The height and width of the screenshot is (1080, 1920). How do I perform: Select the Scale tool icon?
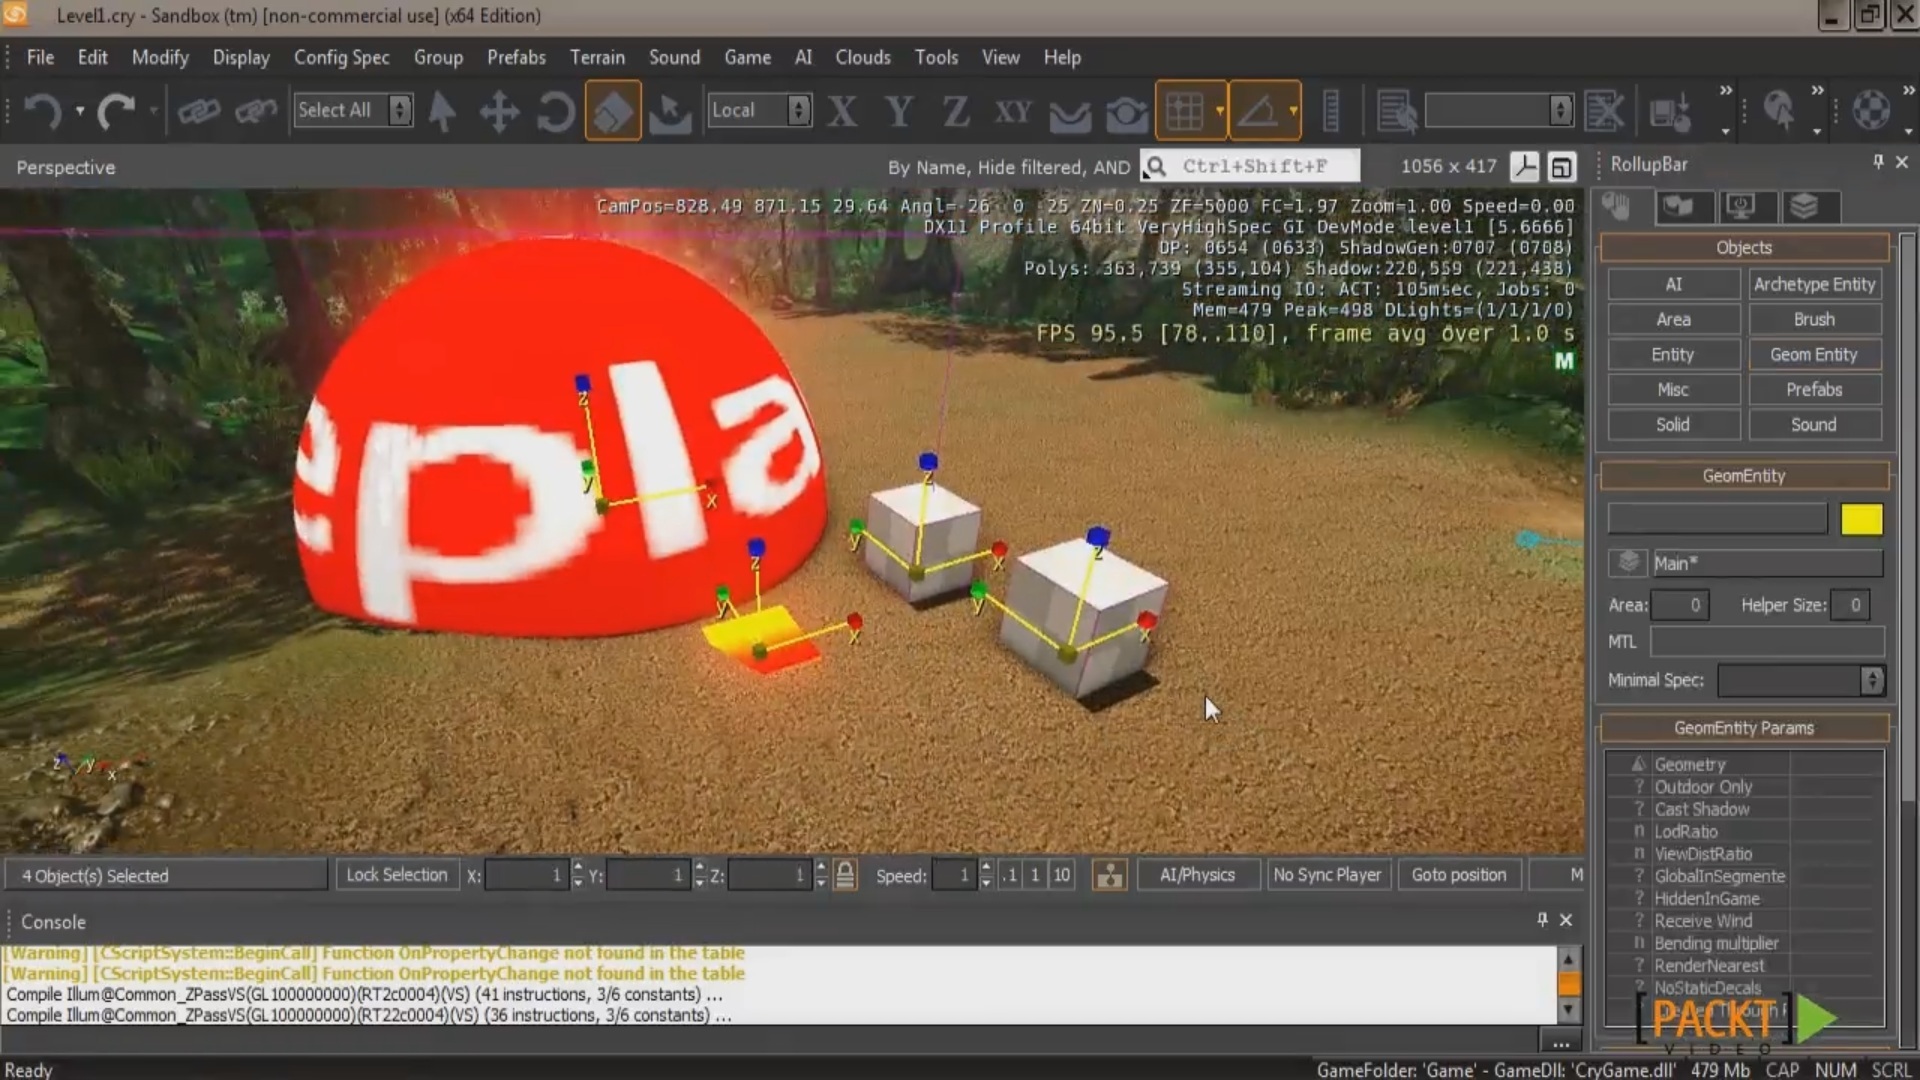(612, 109)
